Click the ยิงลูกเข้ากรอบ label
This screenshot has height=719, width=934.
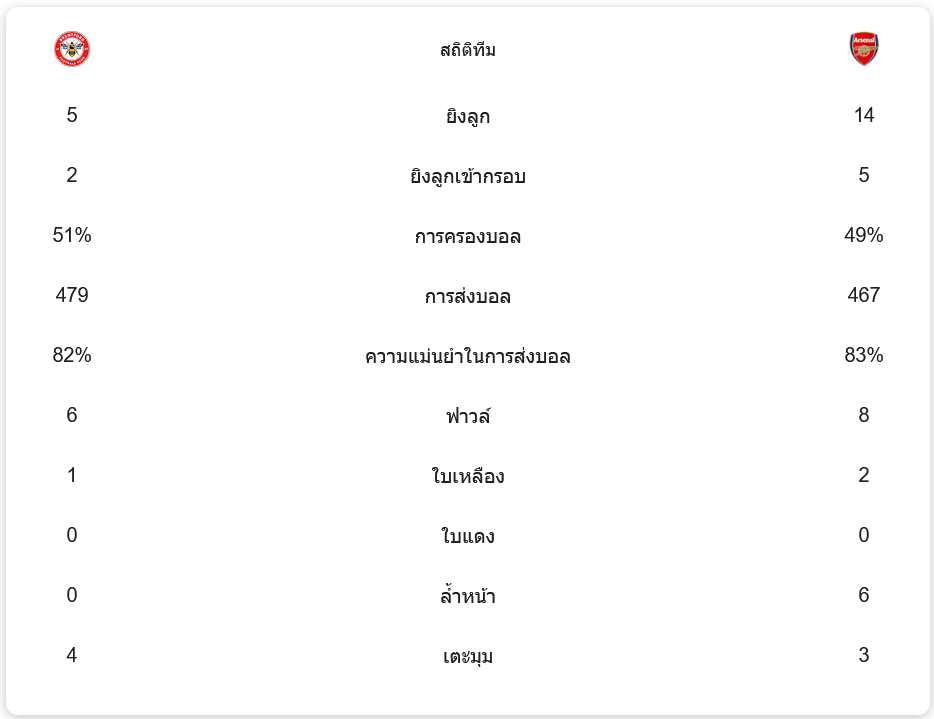(468, 176)
